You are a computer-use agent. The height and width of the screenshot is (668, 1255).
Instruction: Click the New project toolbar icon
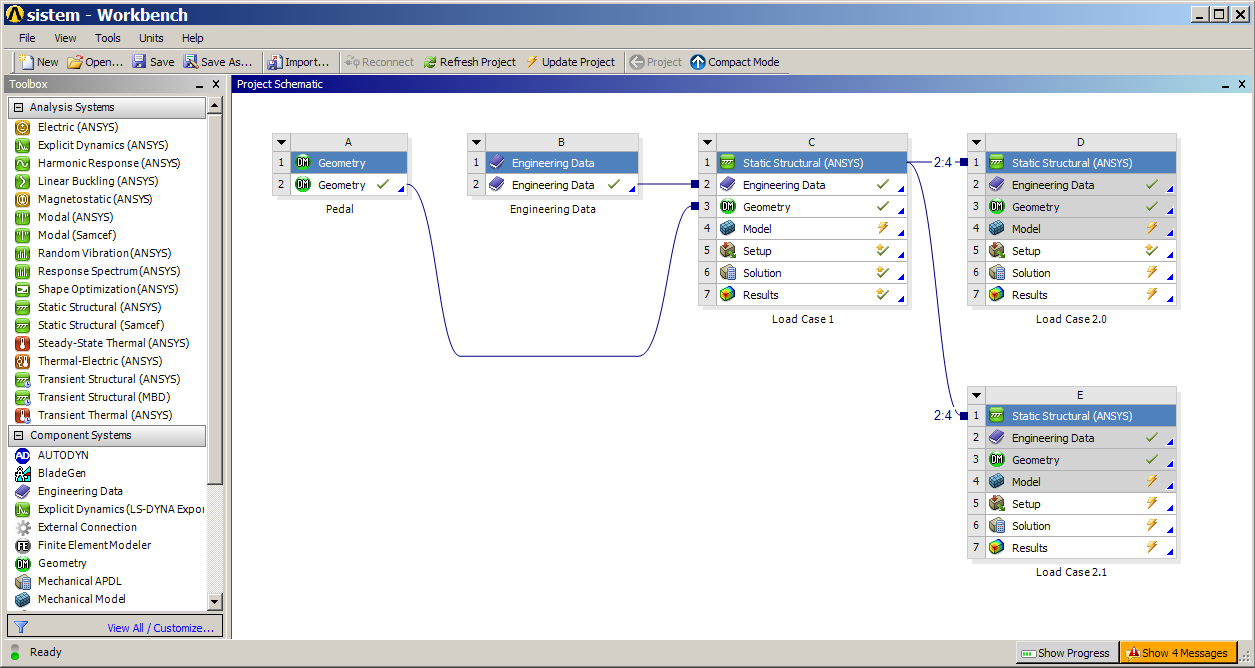[x=27, y=62]
